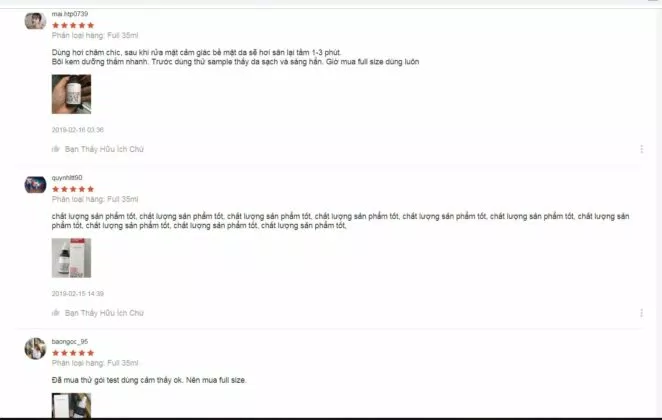Open three-dot menu on quynhltt90's review
This screenshot has width=662, height=420.
pos(641,313)
